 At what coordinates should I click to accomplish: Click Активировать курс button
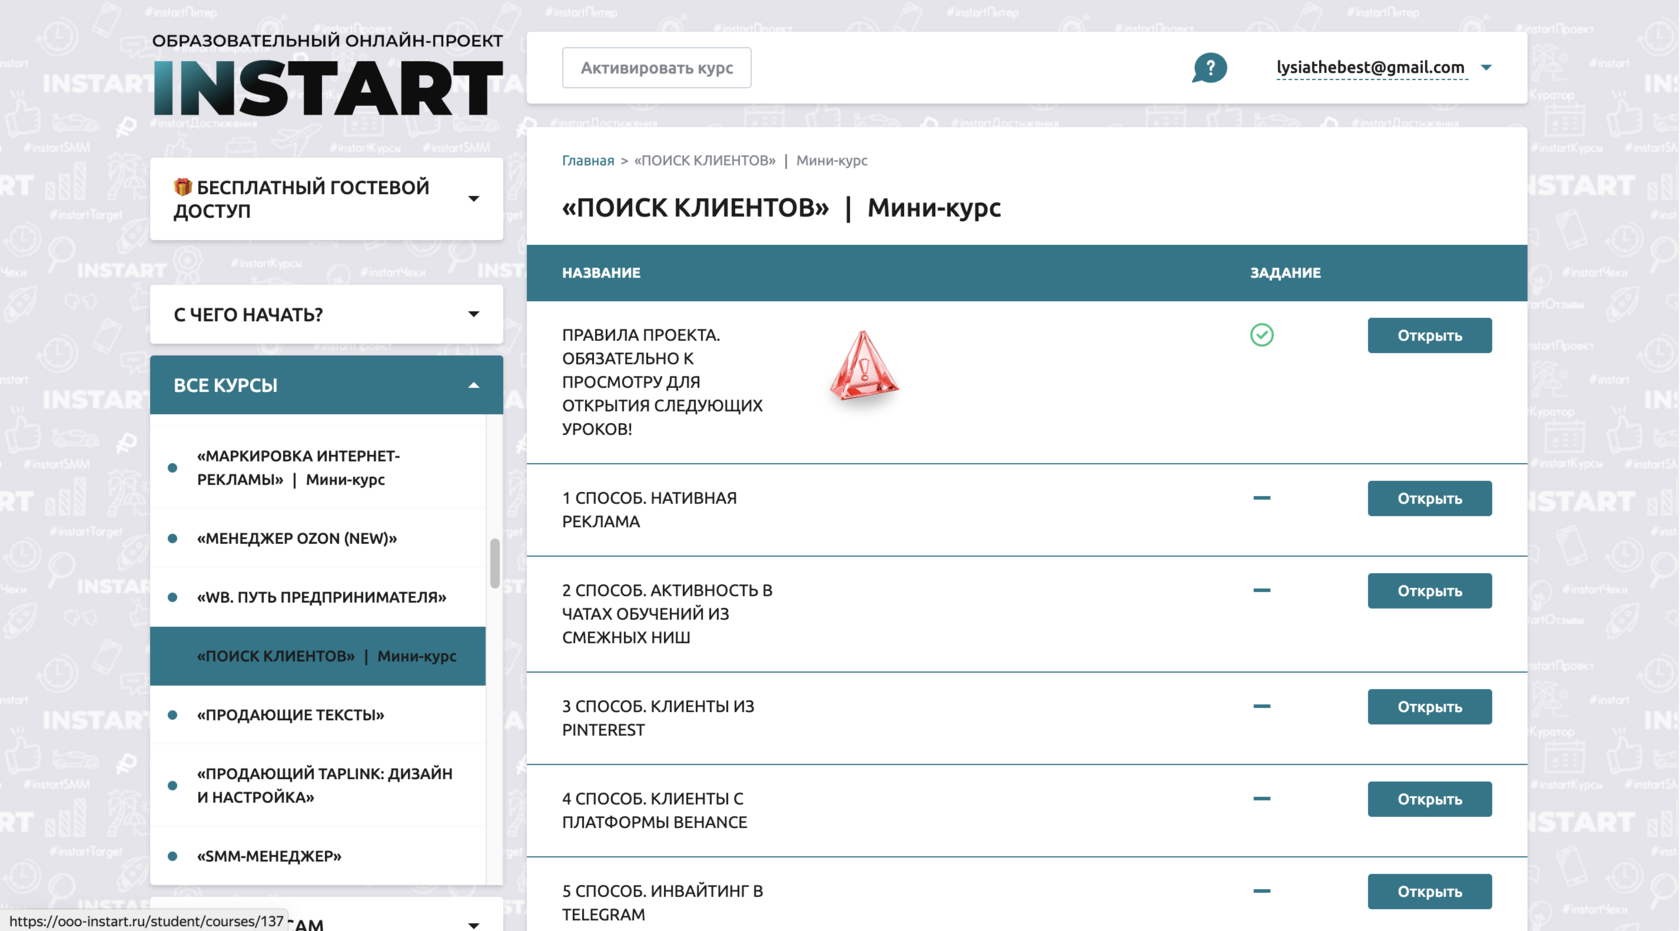click(x=656, y=68)
